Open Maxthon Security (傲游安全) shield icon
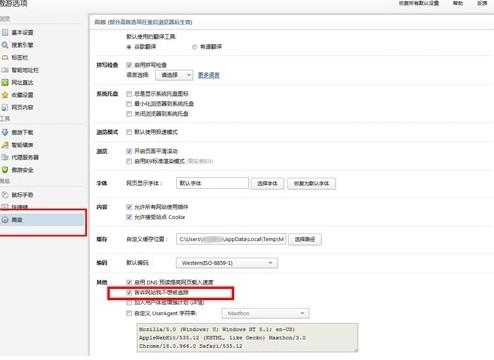 5,170
